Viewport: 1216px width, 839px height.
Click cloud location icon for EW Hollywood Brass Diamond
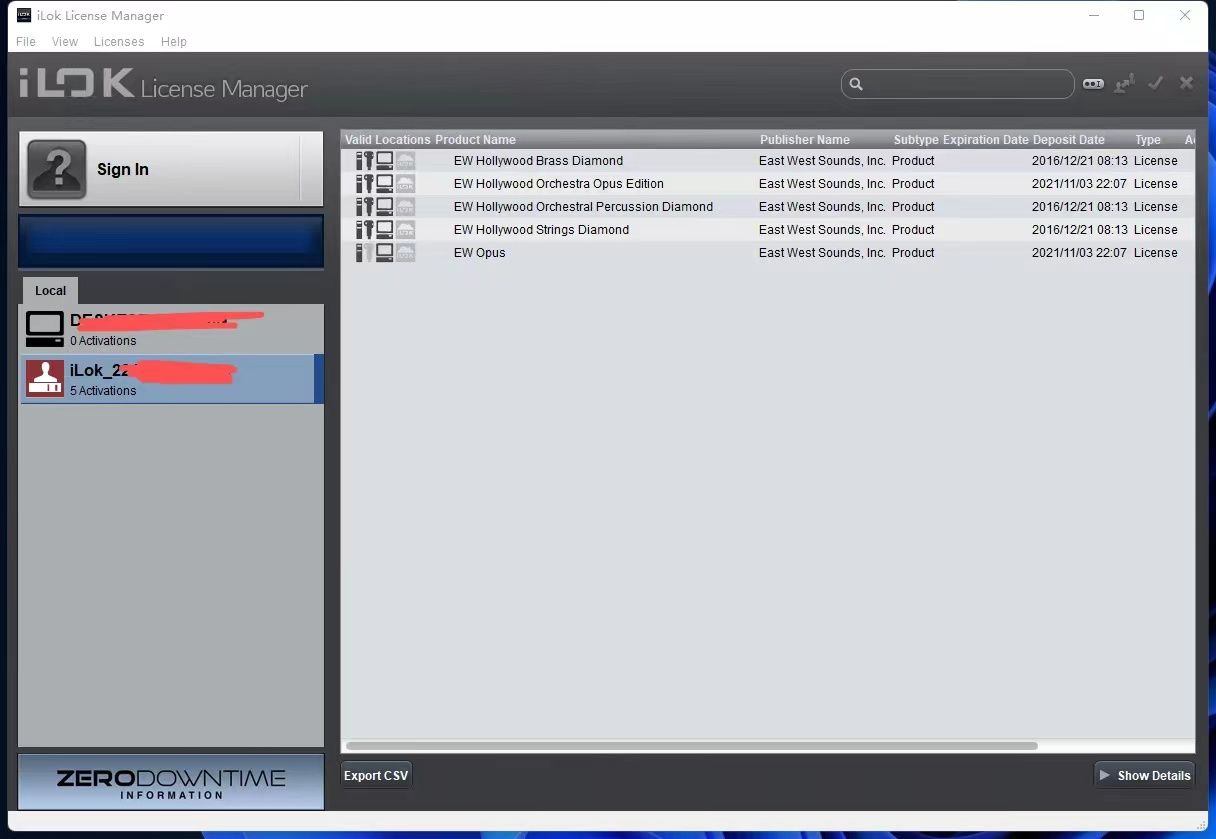(x=405, y=161)
